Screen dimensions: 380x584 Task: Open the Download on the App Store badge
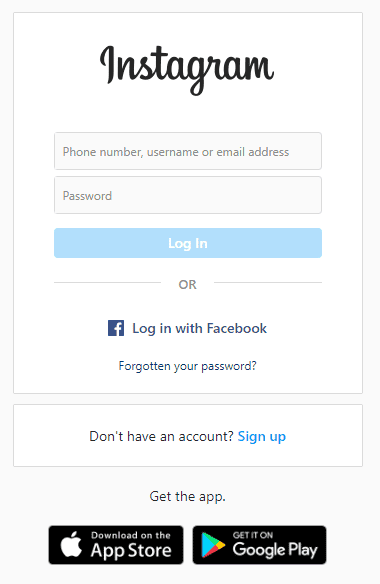116,545
